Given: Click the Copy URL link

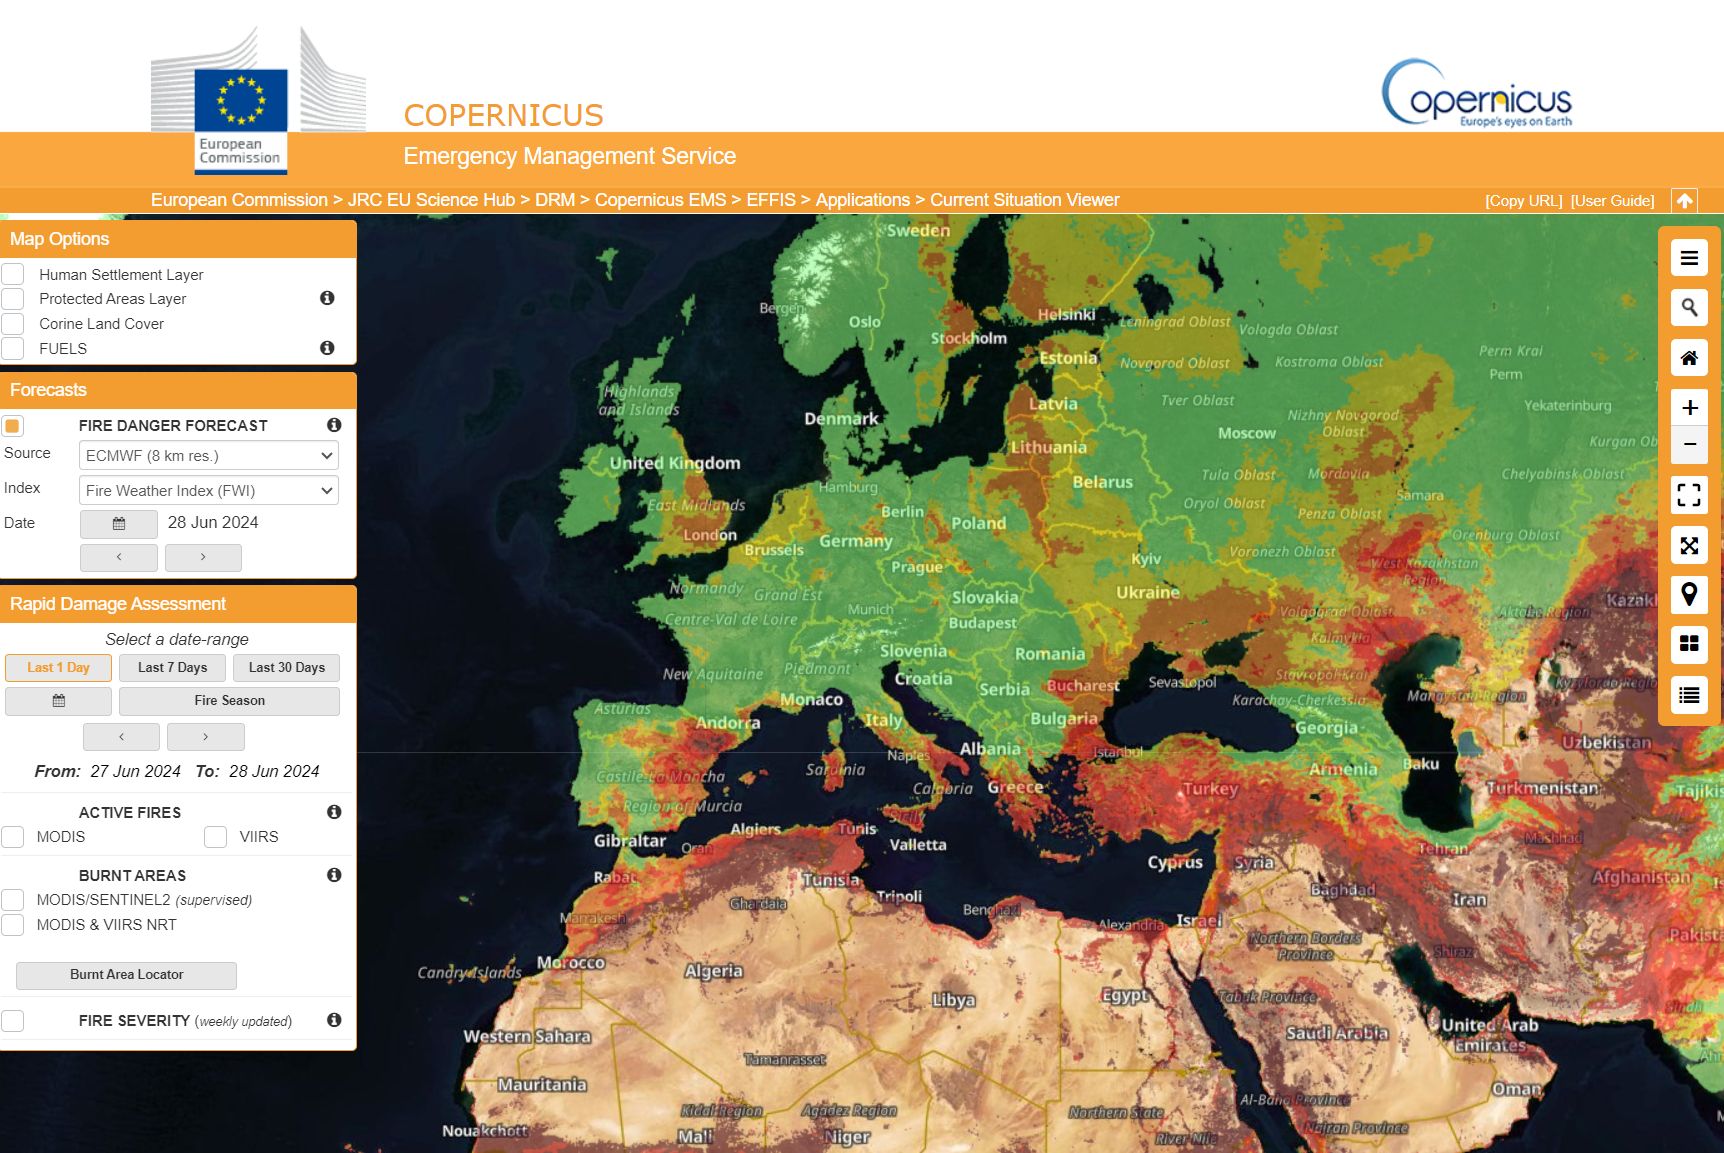Looking at the screenshot, I should (1524, 201).
